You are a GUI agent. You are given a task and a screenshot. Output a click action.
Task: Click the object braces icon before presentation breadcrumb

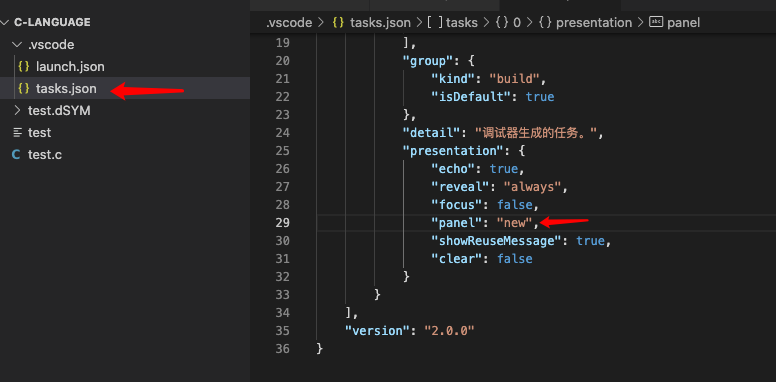(545, 23)
